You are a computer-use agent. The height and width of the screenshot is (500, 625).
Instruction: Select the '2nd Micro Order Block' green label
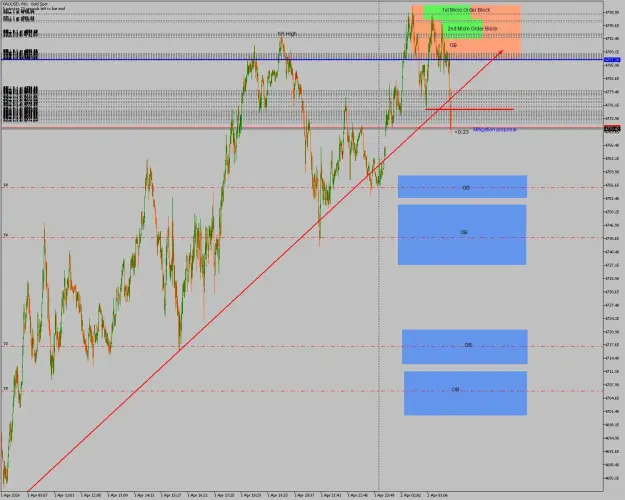472,29
